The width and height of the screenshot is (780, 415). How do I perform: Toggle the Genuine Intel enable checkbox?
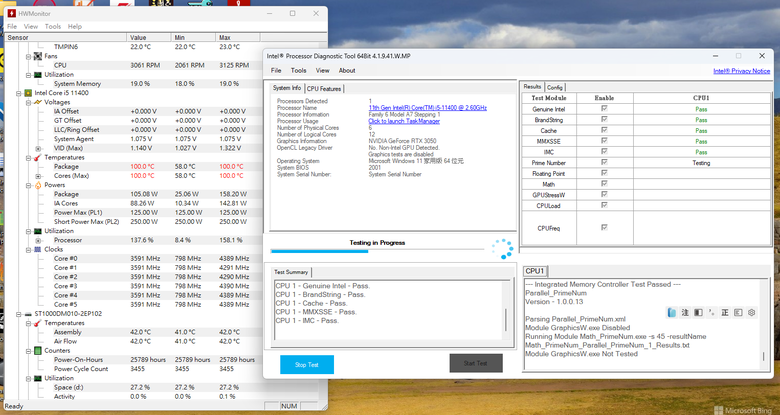[604, 108]
